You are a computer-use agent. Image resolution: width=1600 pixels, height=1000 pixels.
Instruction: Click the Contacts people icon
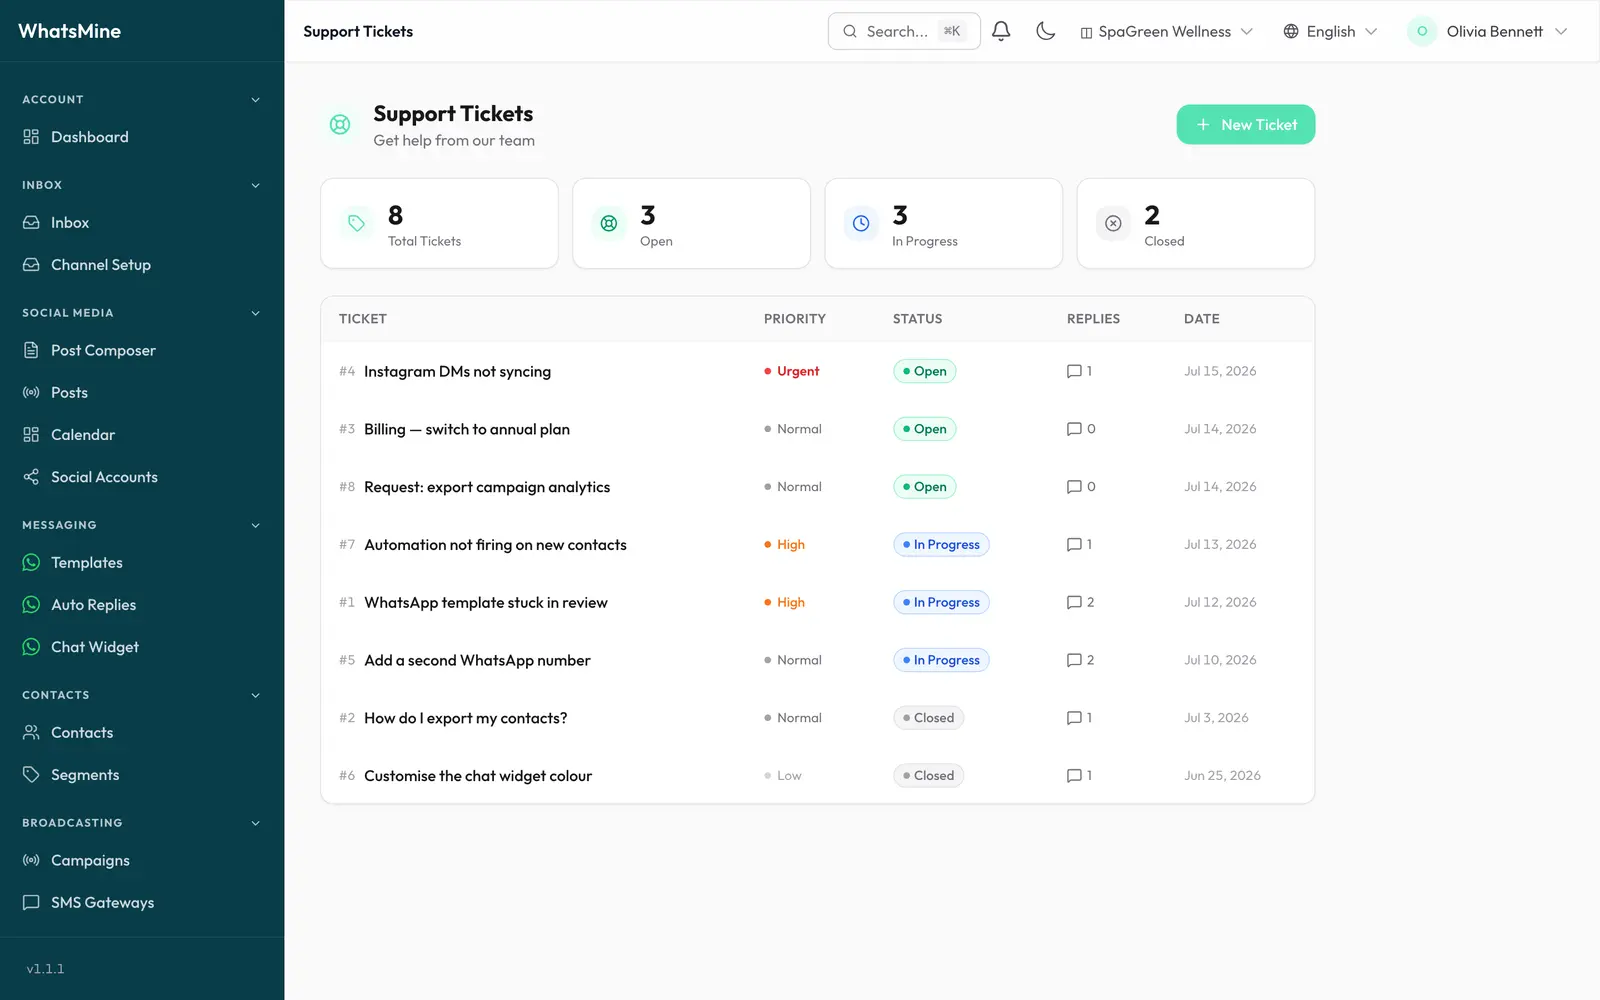[31, 733]
